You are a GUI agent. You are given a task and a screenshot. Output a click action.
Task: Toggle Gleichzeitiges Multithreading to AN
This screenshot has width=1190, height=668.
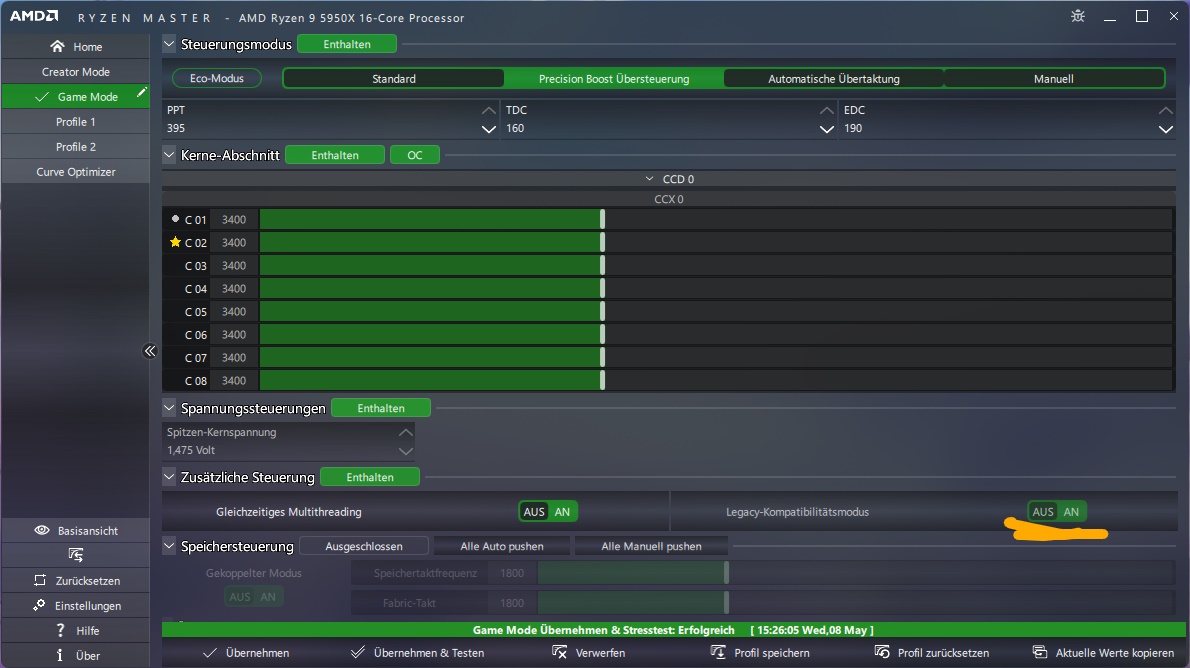[562, 512]
